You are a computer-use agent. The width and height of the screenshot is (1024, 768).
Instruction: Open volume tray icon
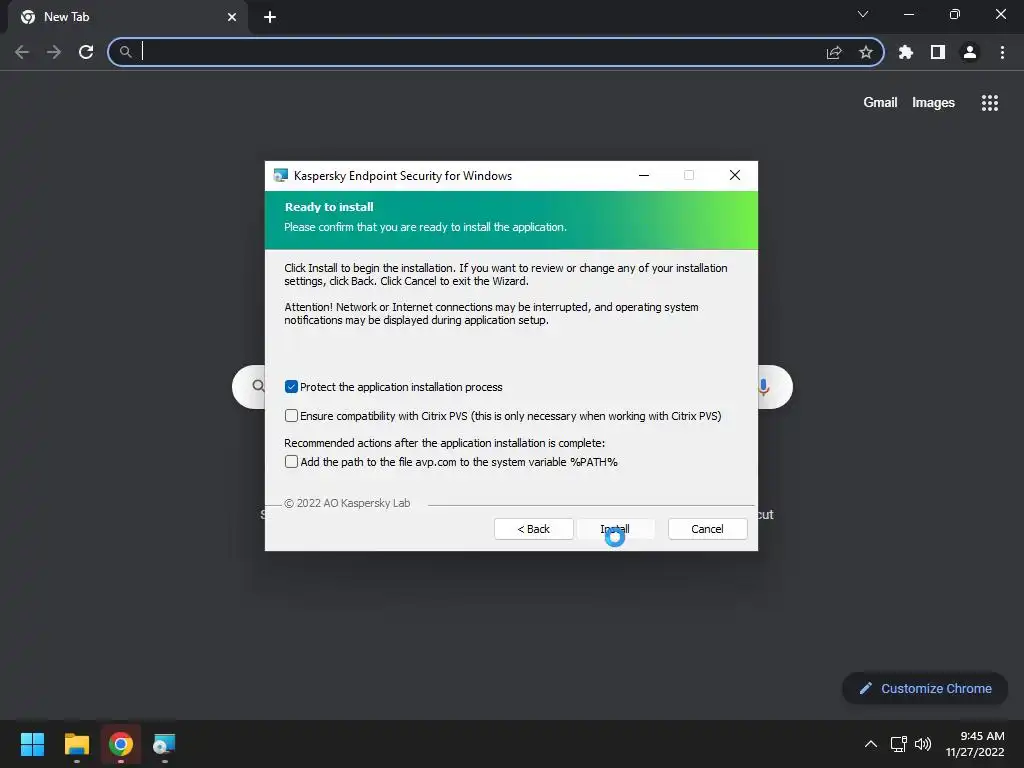click(x=923, y=744)
